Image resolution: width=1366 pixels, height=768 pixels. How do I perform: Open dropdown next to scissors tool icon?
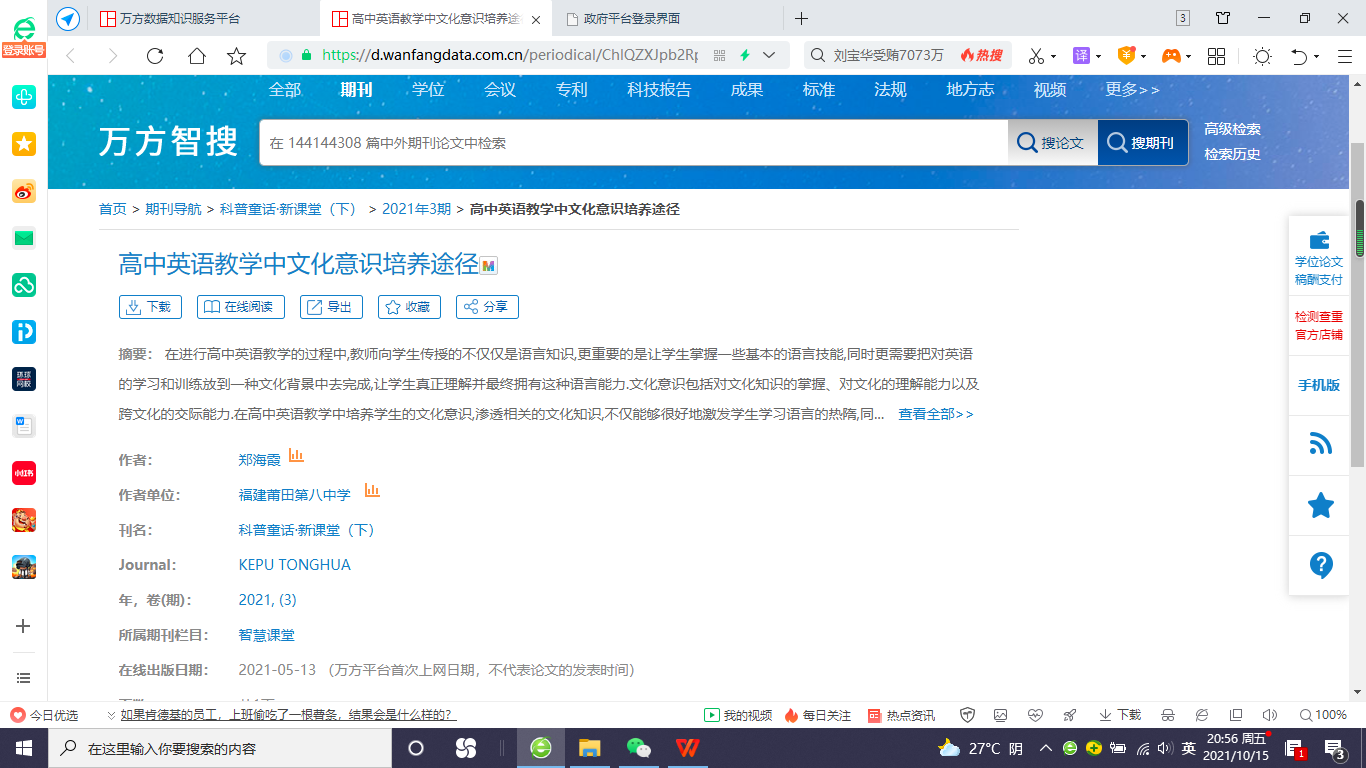(x=1053, y=56)
